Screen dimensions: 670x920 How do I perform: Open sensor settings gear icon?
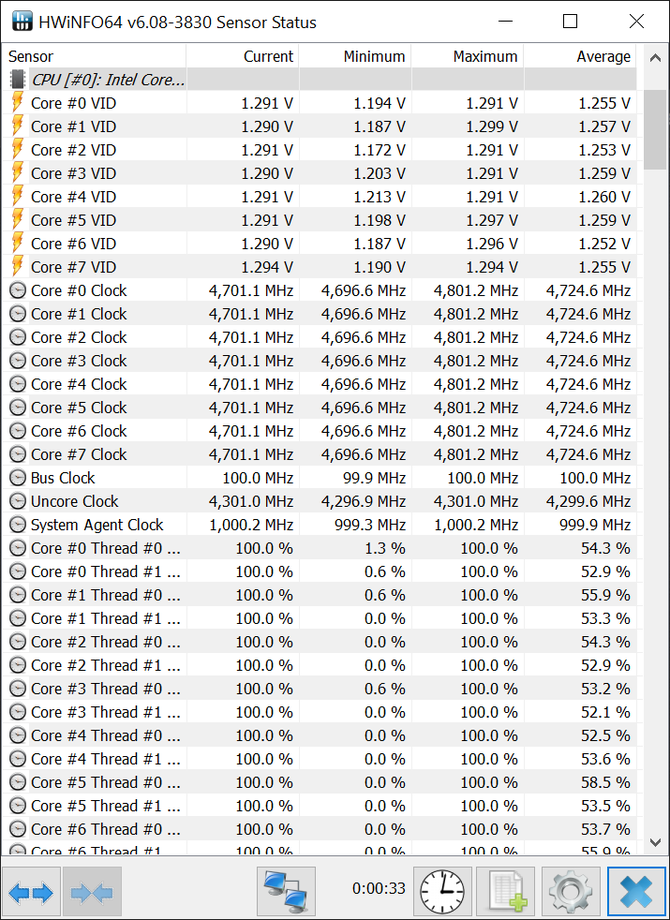pyautogui.click(x=570, y=889)
